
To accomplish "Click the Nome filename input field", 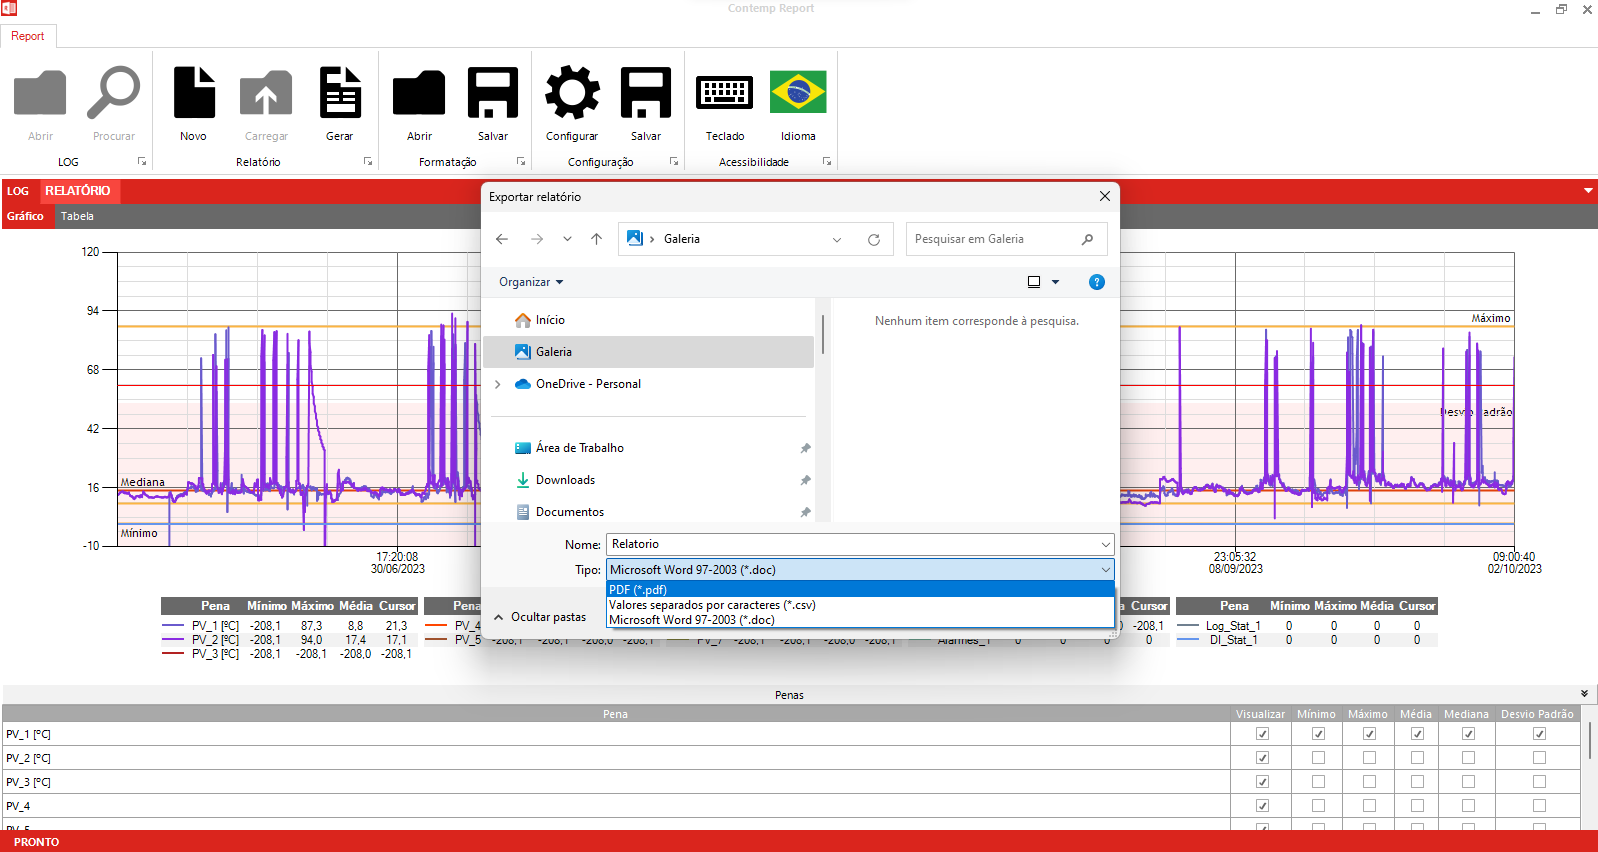I will click(x=850, y=544).
